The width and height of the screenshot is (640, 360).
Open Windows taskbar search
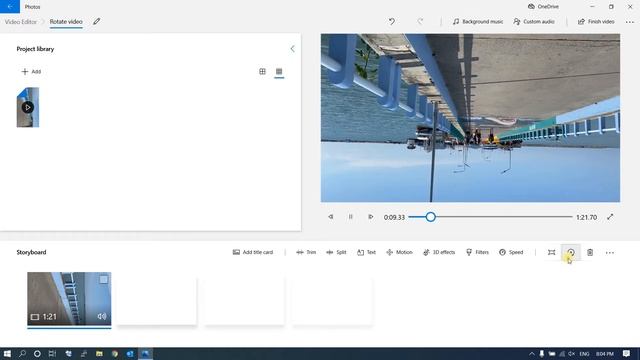tap(22, 353)
